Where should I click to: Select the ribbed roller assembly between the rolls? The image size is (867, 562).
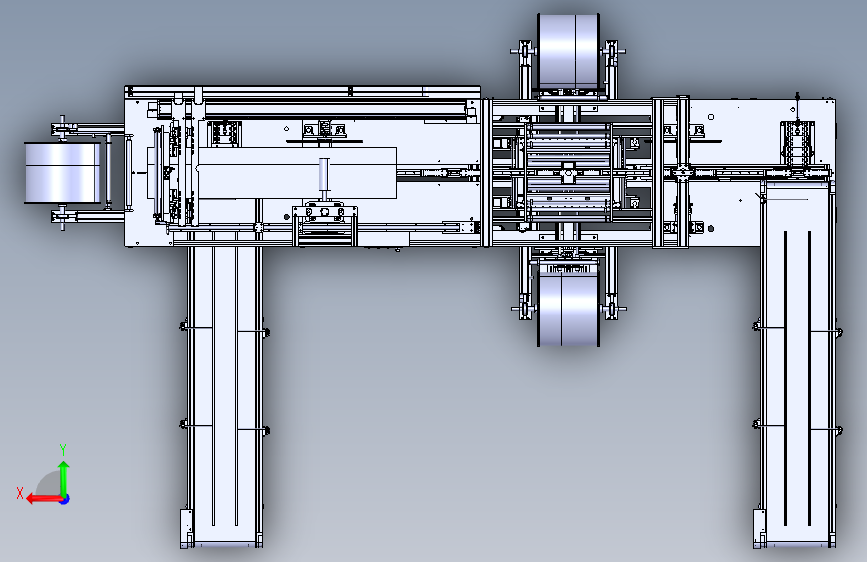click(568, 173)
